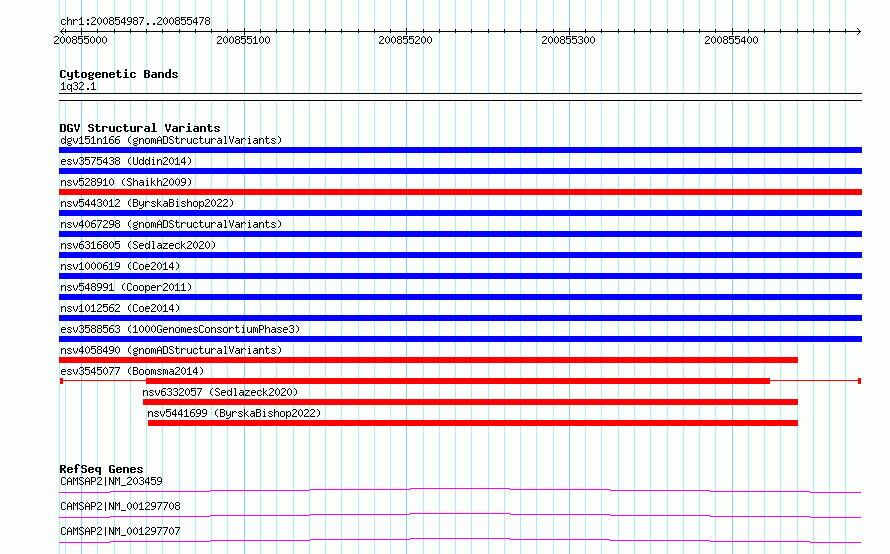890x554 pixels.
Task: Click the nsv5443012 (ByrskaBishop2022) label
Action: click(147, 203)
